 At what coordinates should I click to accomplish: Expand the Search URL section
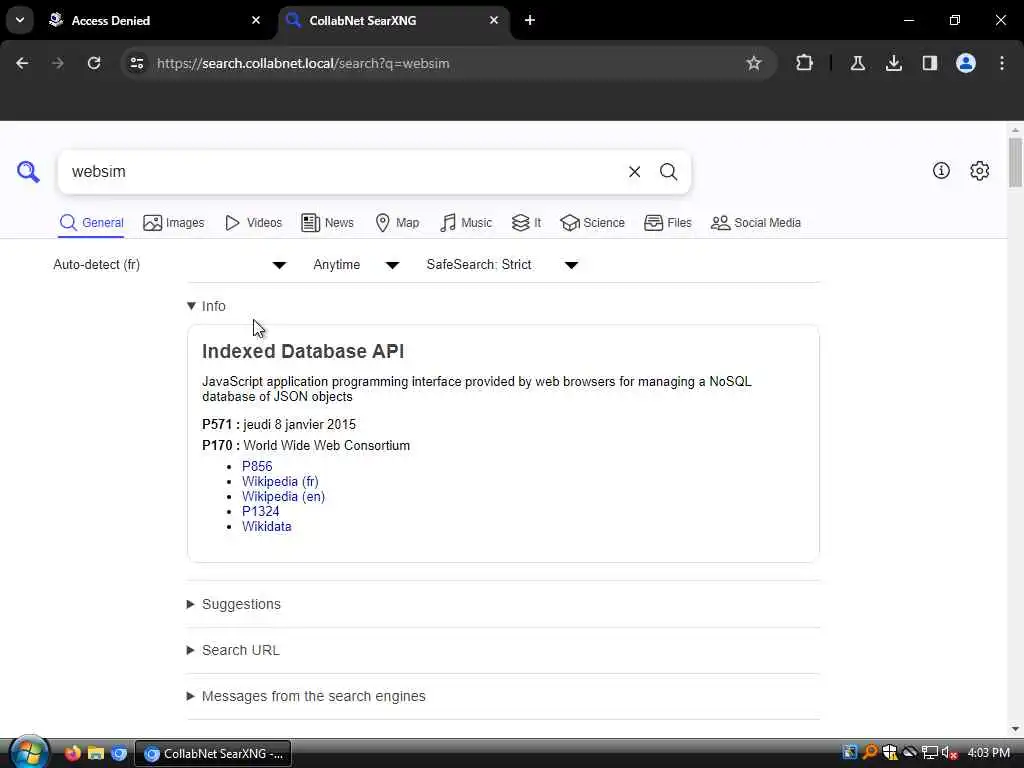(233, 650)
